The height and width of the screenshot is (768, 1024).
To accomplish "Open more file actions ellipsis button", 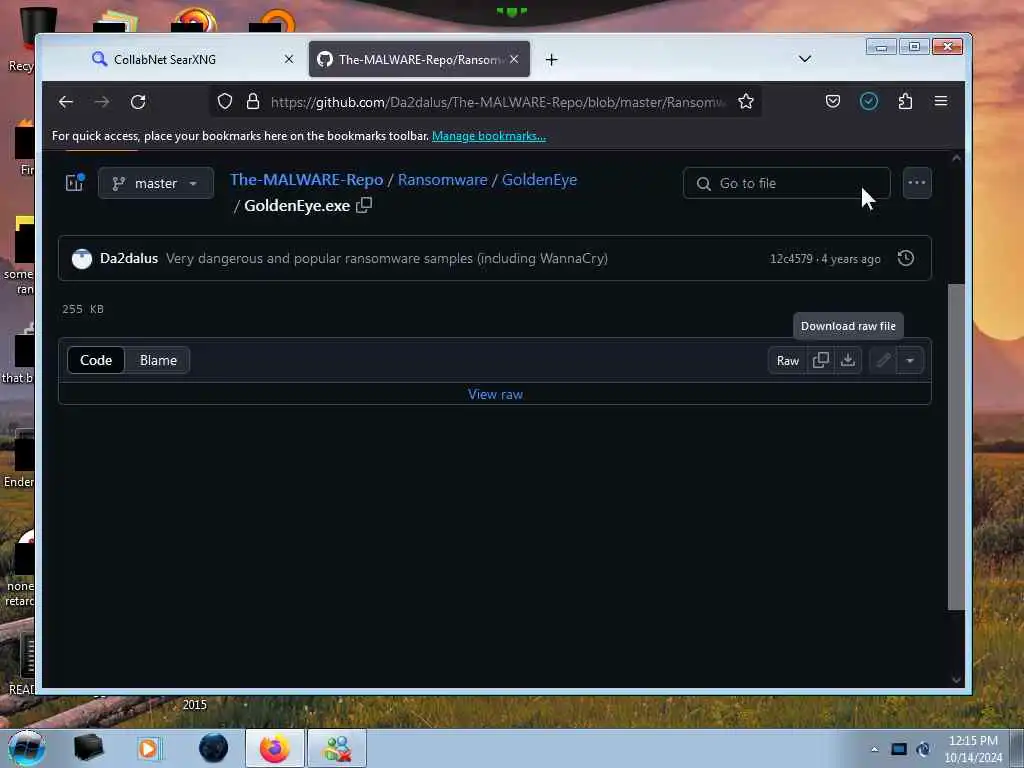I will coord(917,183).
